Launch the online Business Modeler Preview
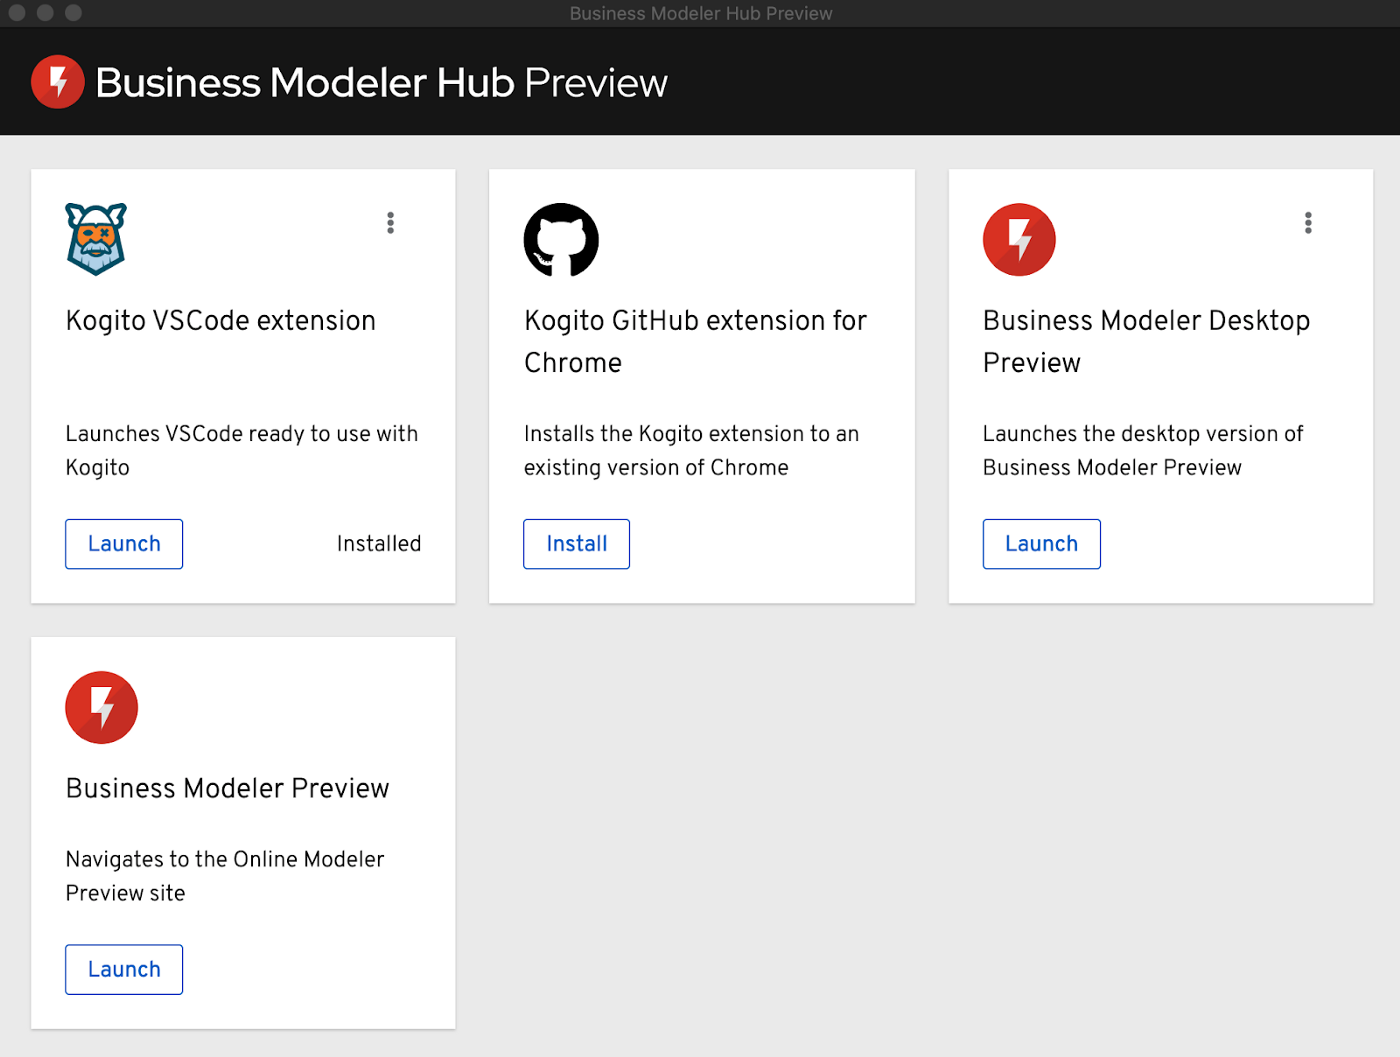This screenshot has width=1400, height=1057. (124, 969)
